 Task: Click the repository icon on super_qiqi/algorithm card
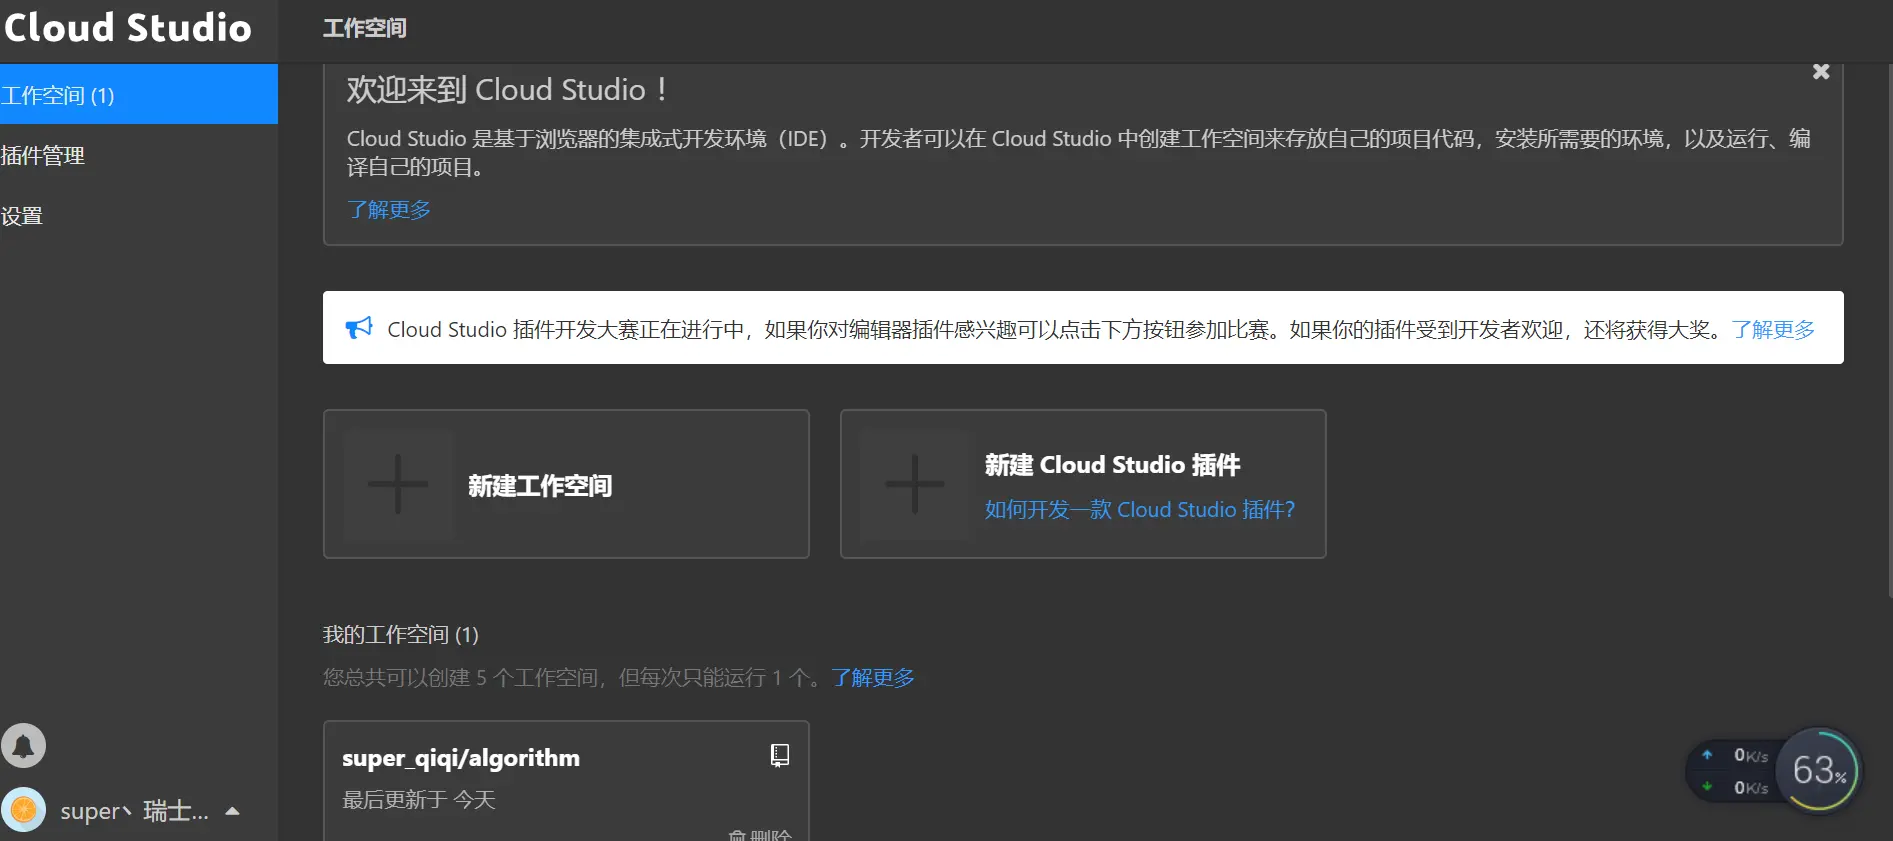pyautogui.click(x=780, y=755)
